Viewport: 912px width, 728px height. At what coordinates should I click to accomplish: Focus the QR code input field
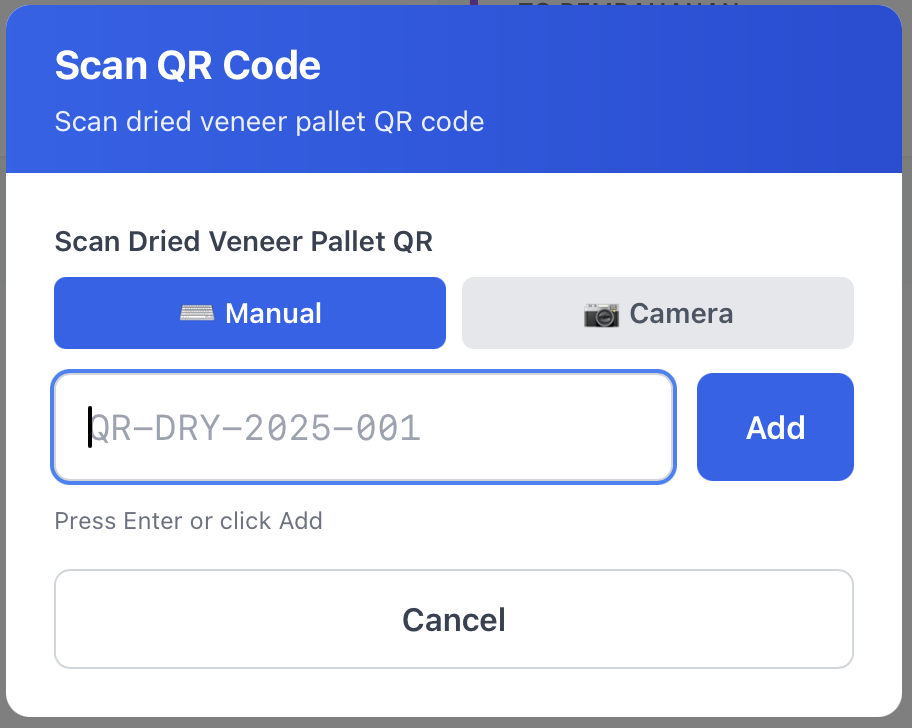tap(363, 428)
